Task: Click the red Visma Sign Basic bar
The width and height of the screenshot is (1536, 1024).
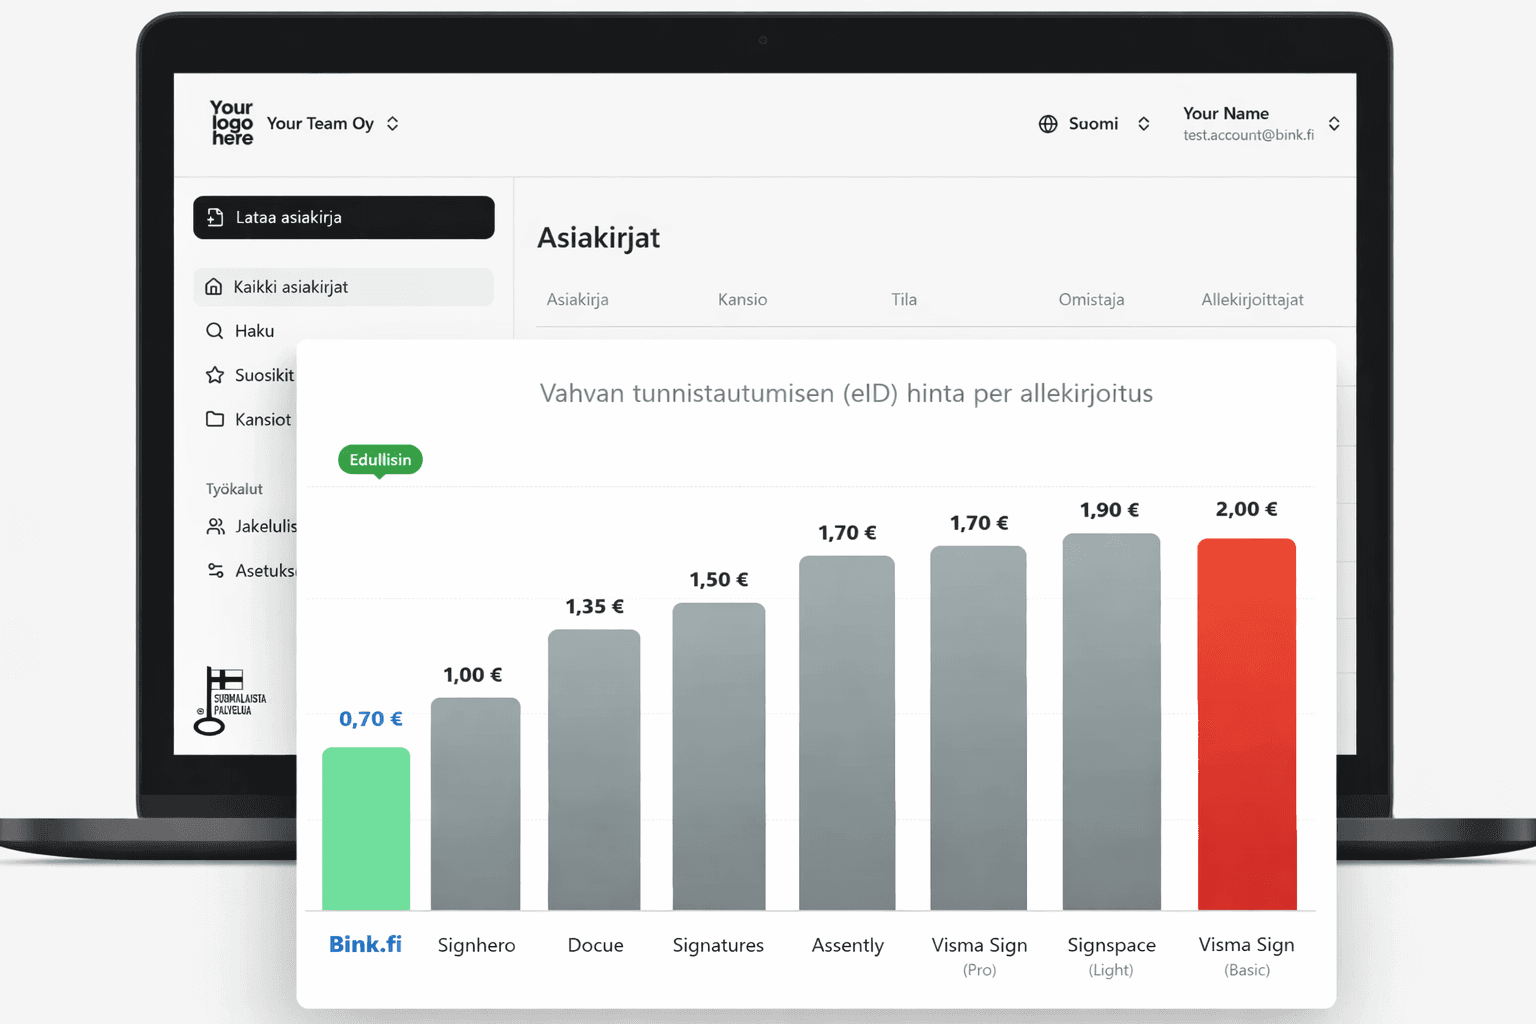Action: (x=1246, y=724)
